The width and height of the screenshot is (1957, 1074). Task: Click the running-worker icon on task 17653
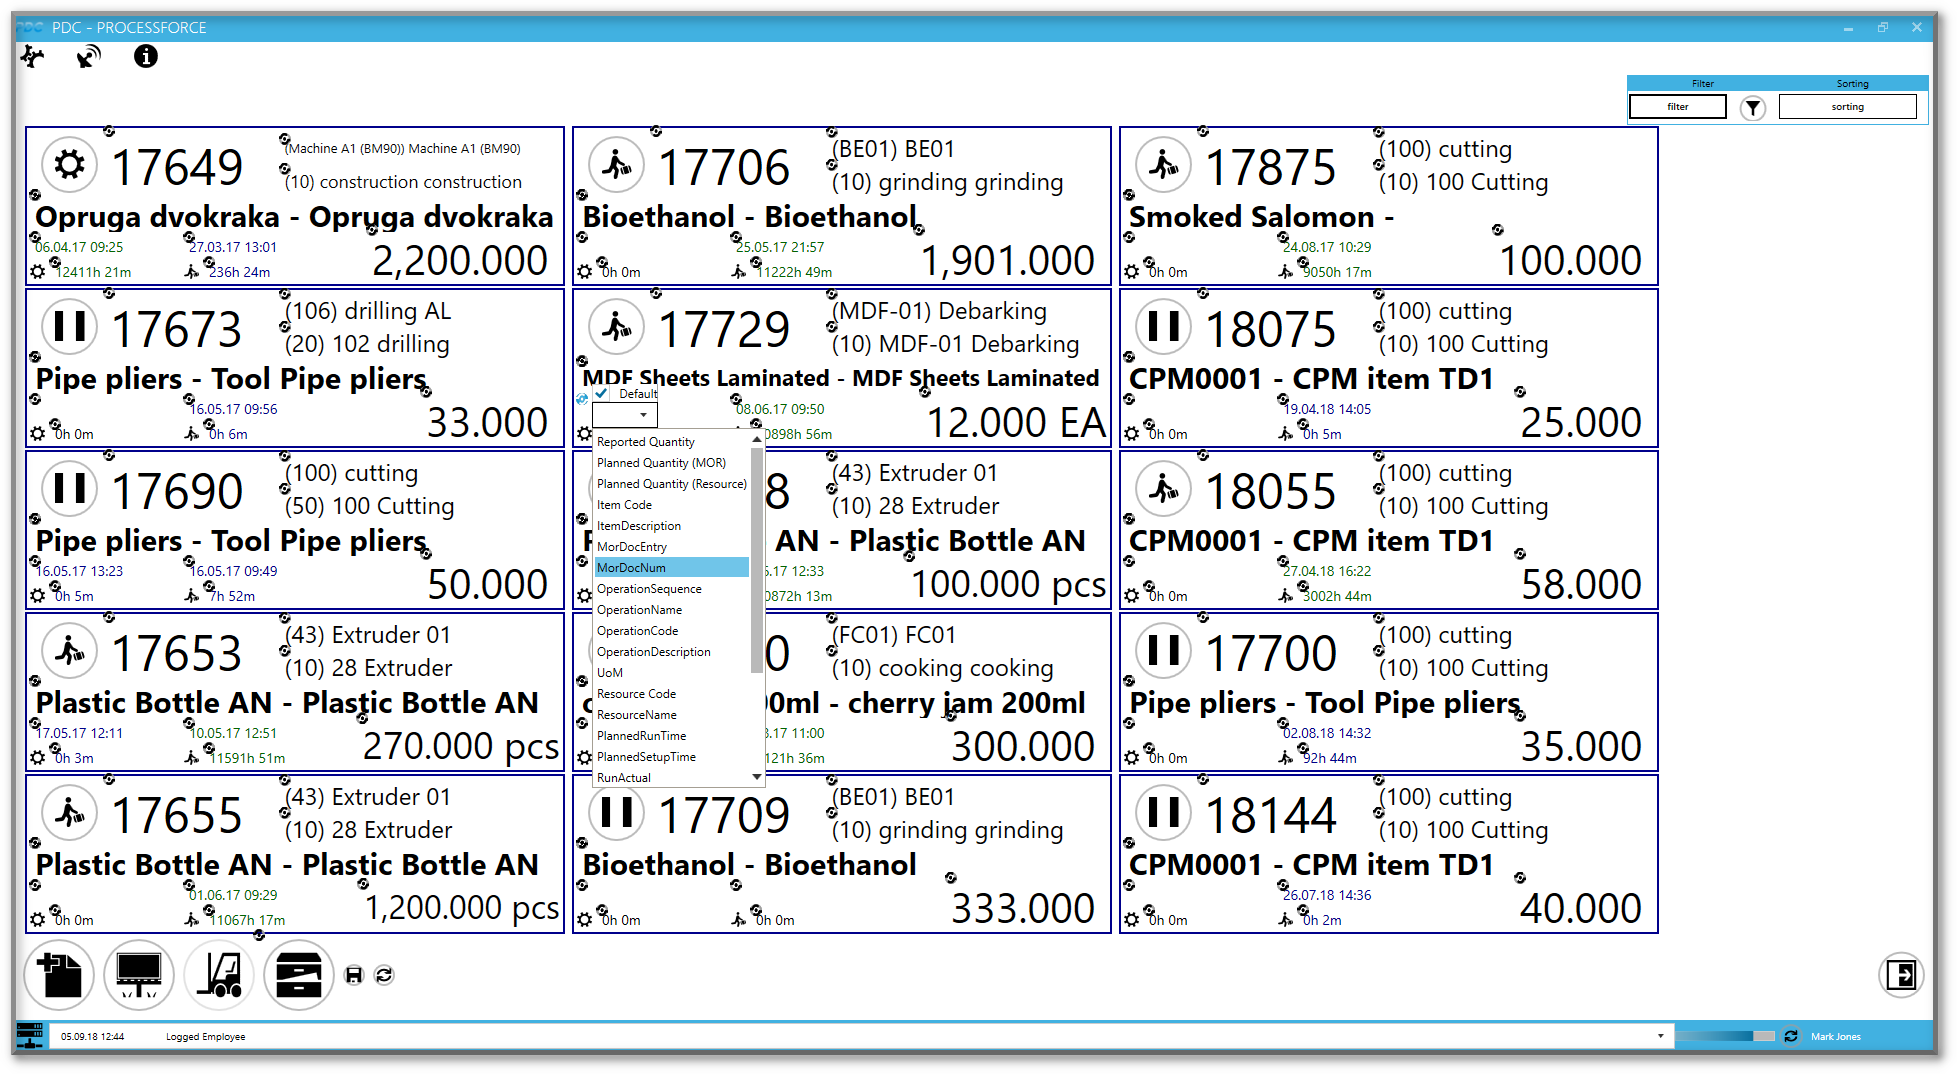coord(70,650)
